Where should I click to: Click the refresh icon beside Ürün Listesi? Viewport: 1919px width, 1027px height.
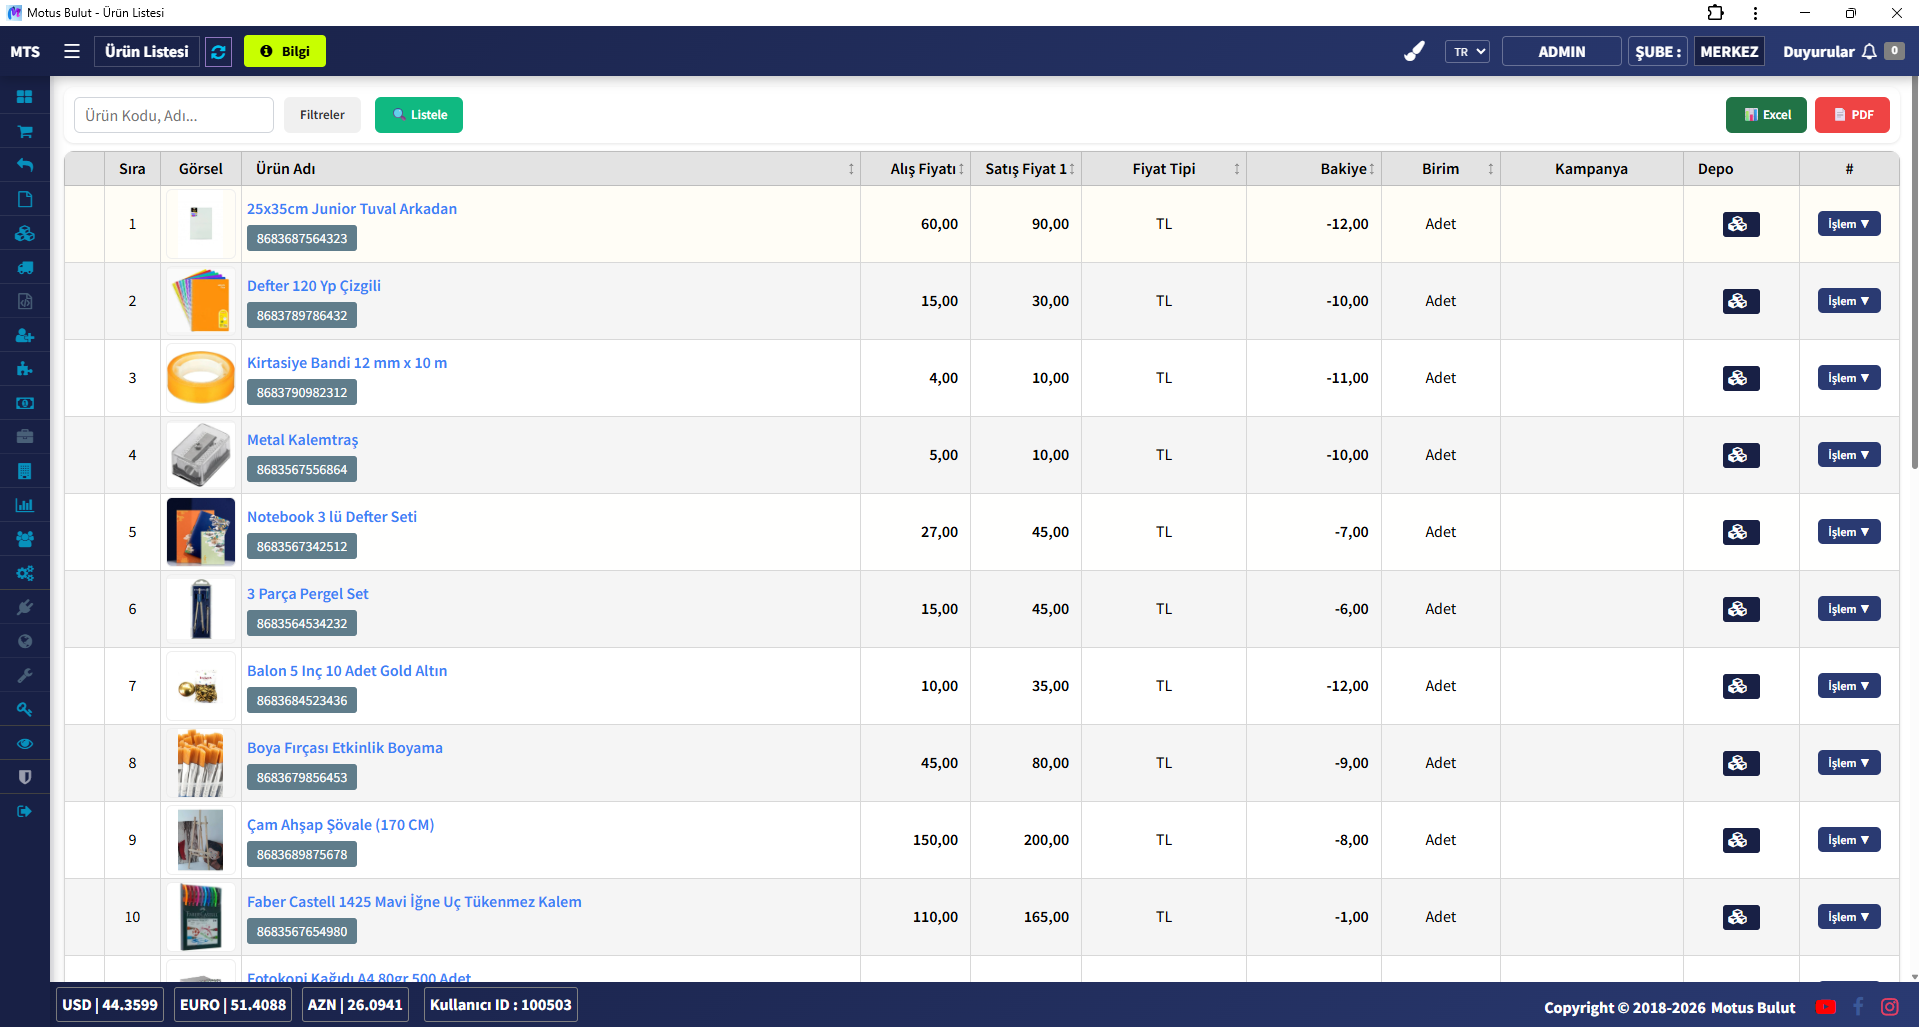(218, 52)
